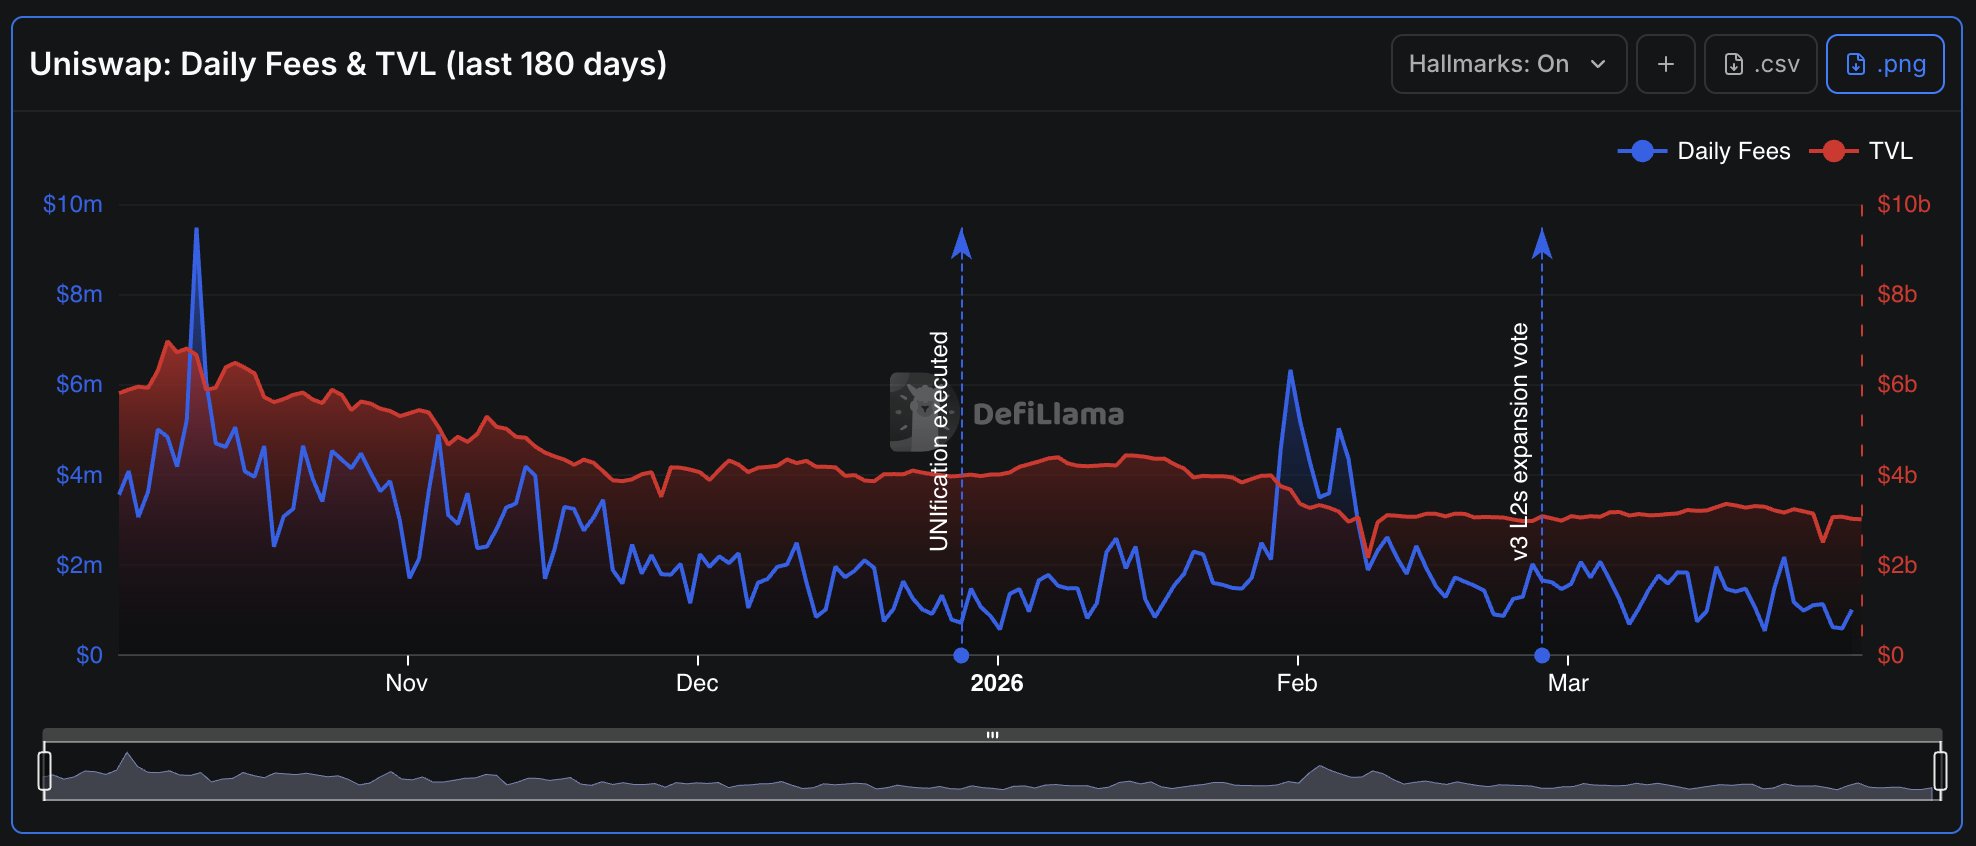Click the $0 label on the left axis
1976x846 pixels.
coord(89,655)
